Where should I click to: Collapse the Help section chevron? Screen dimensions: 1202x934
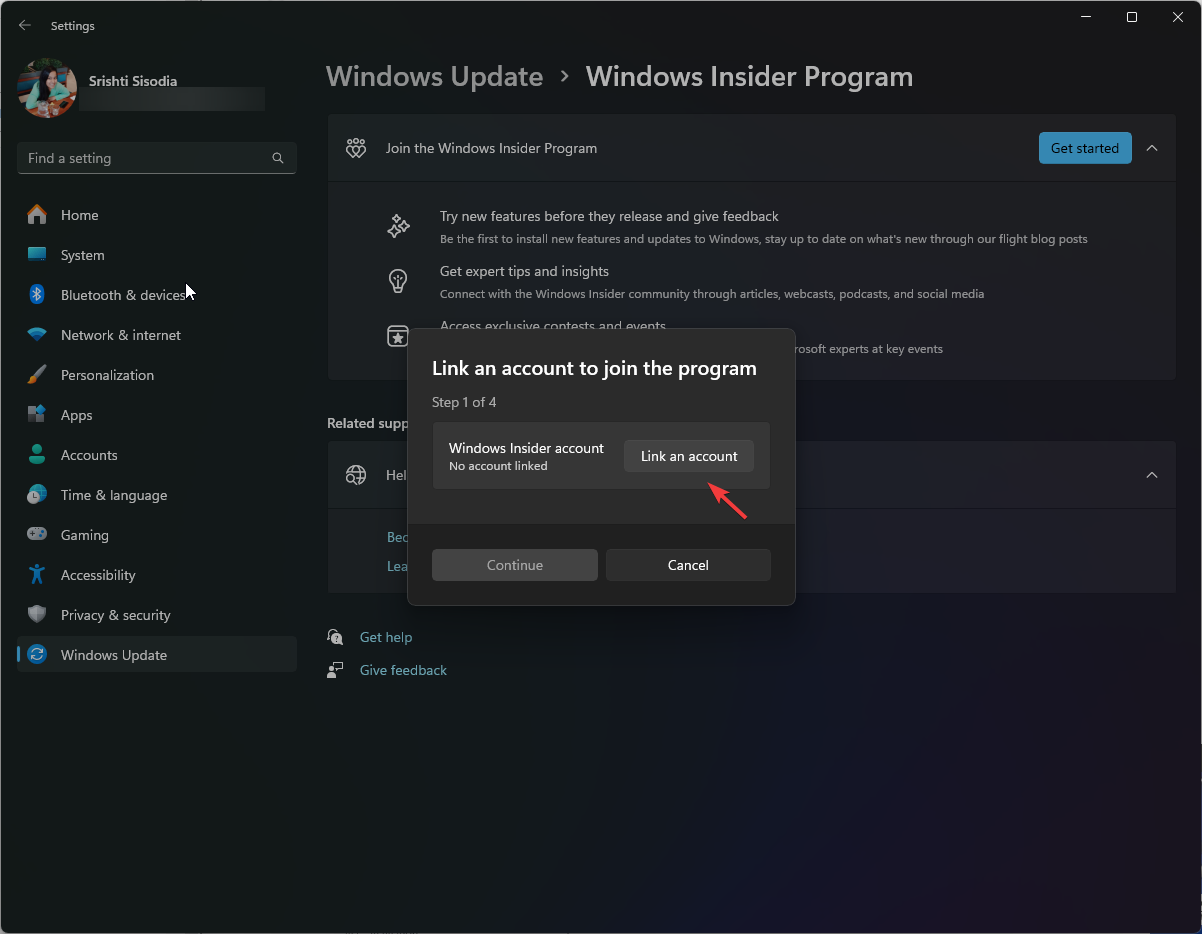click(x=1152, y=474)
